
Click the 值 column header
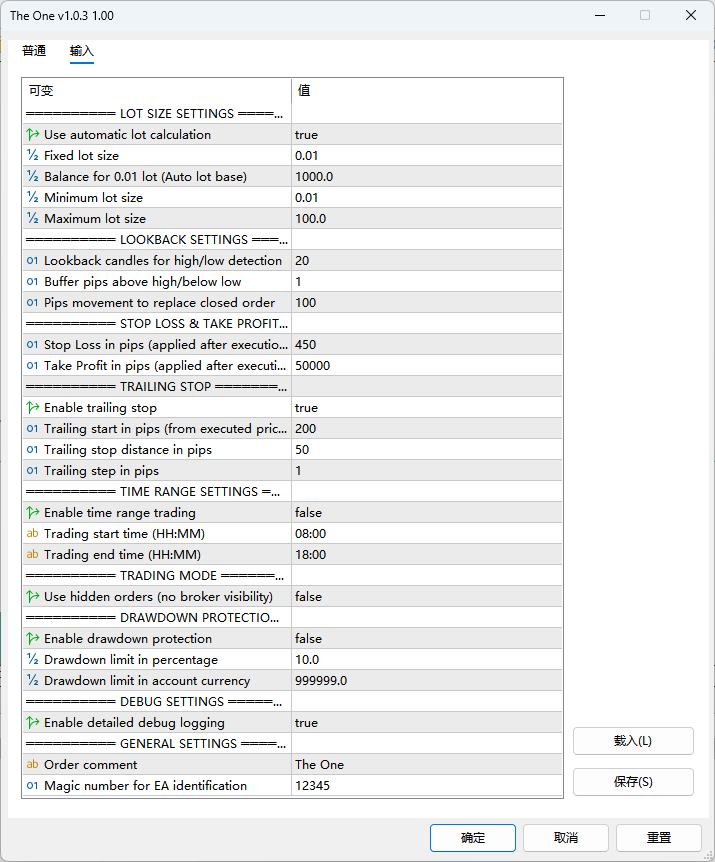point(427,91)
